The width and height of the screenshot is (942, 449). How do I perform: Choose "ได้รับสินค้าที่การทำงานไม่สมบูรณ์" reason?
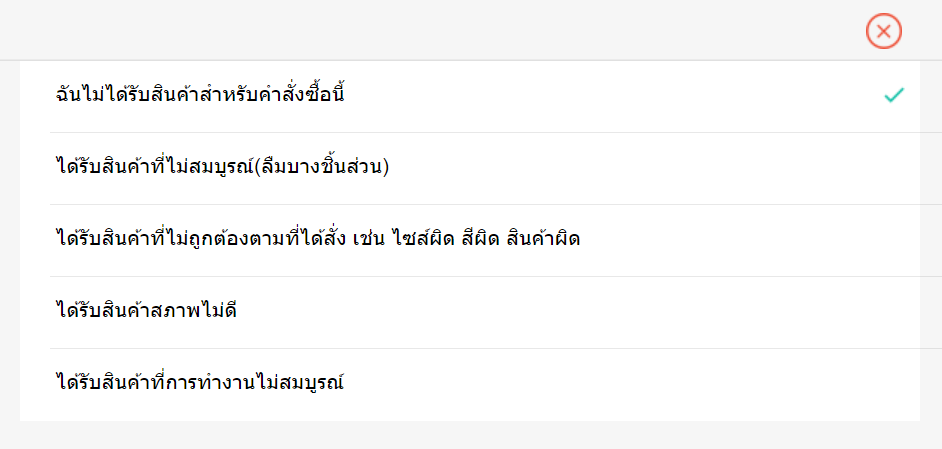200,383
